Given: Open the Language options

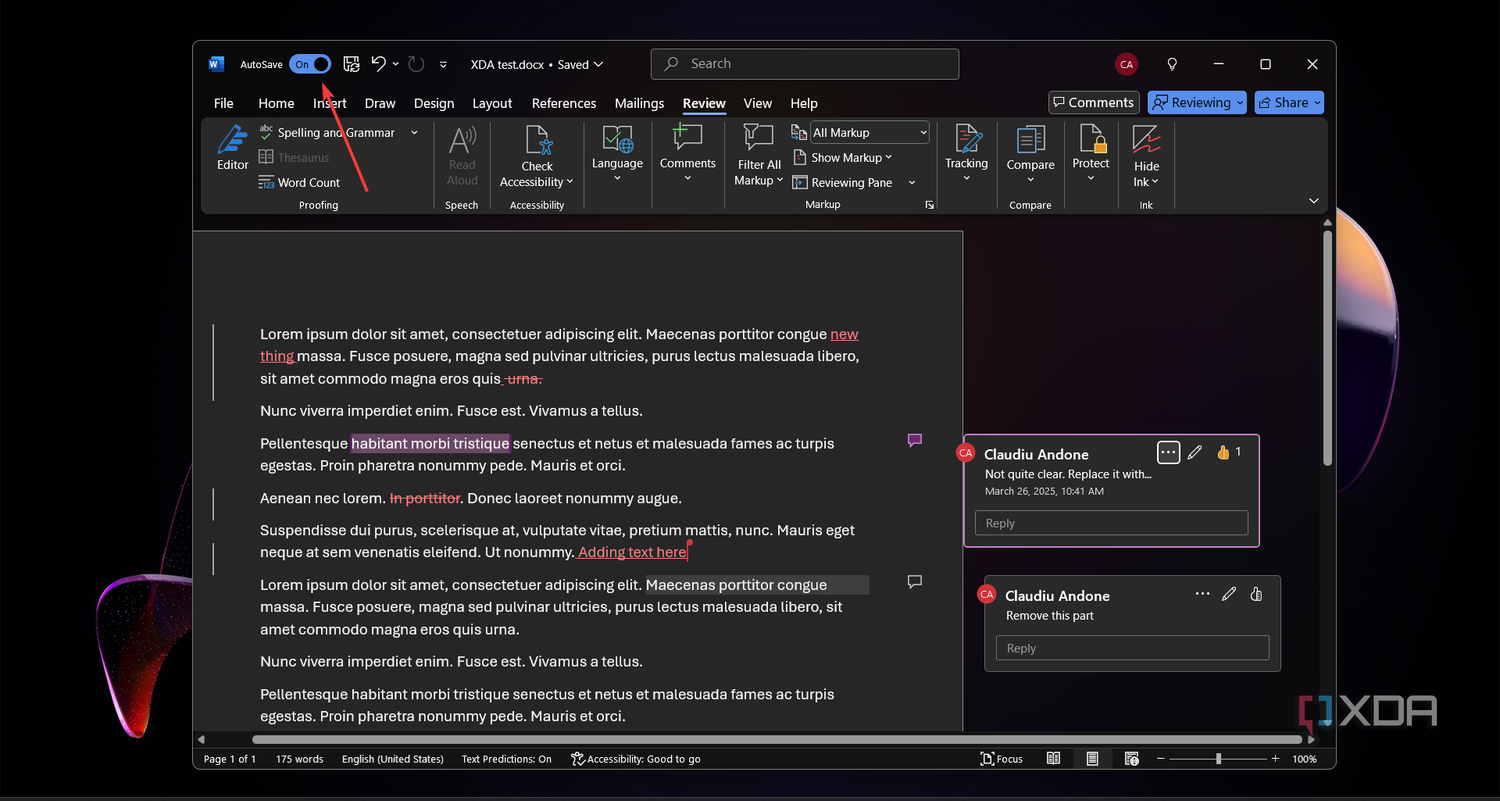Looking at the screenshot, I should [617, 154].
